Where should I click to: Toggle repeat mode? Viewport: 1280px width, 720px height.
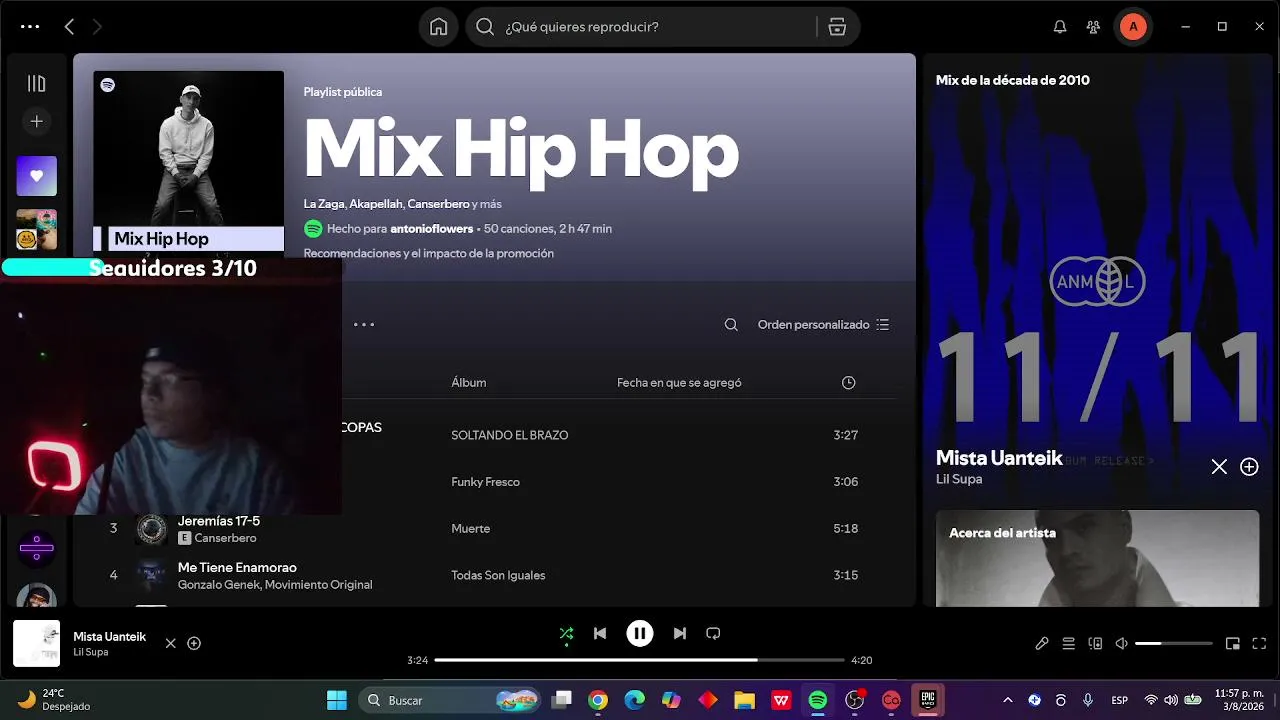[x=713, y=633]
